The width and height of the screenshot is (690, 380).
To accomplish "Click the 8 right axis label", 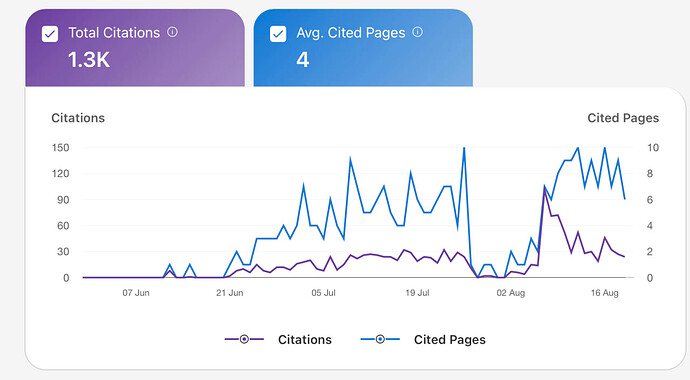I will click(650, 174).
